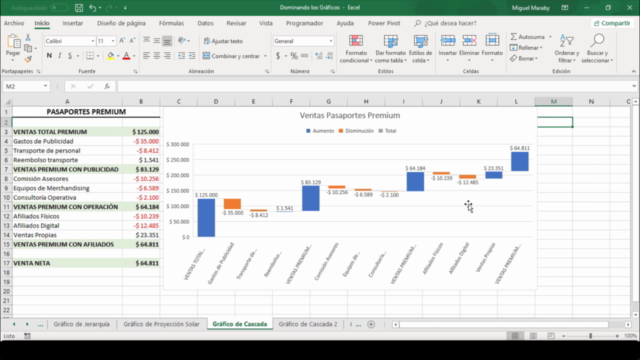Switch to the Fórmulas tab
640x360 pixels.
[x=171, y=23]
